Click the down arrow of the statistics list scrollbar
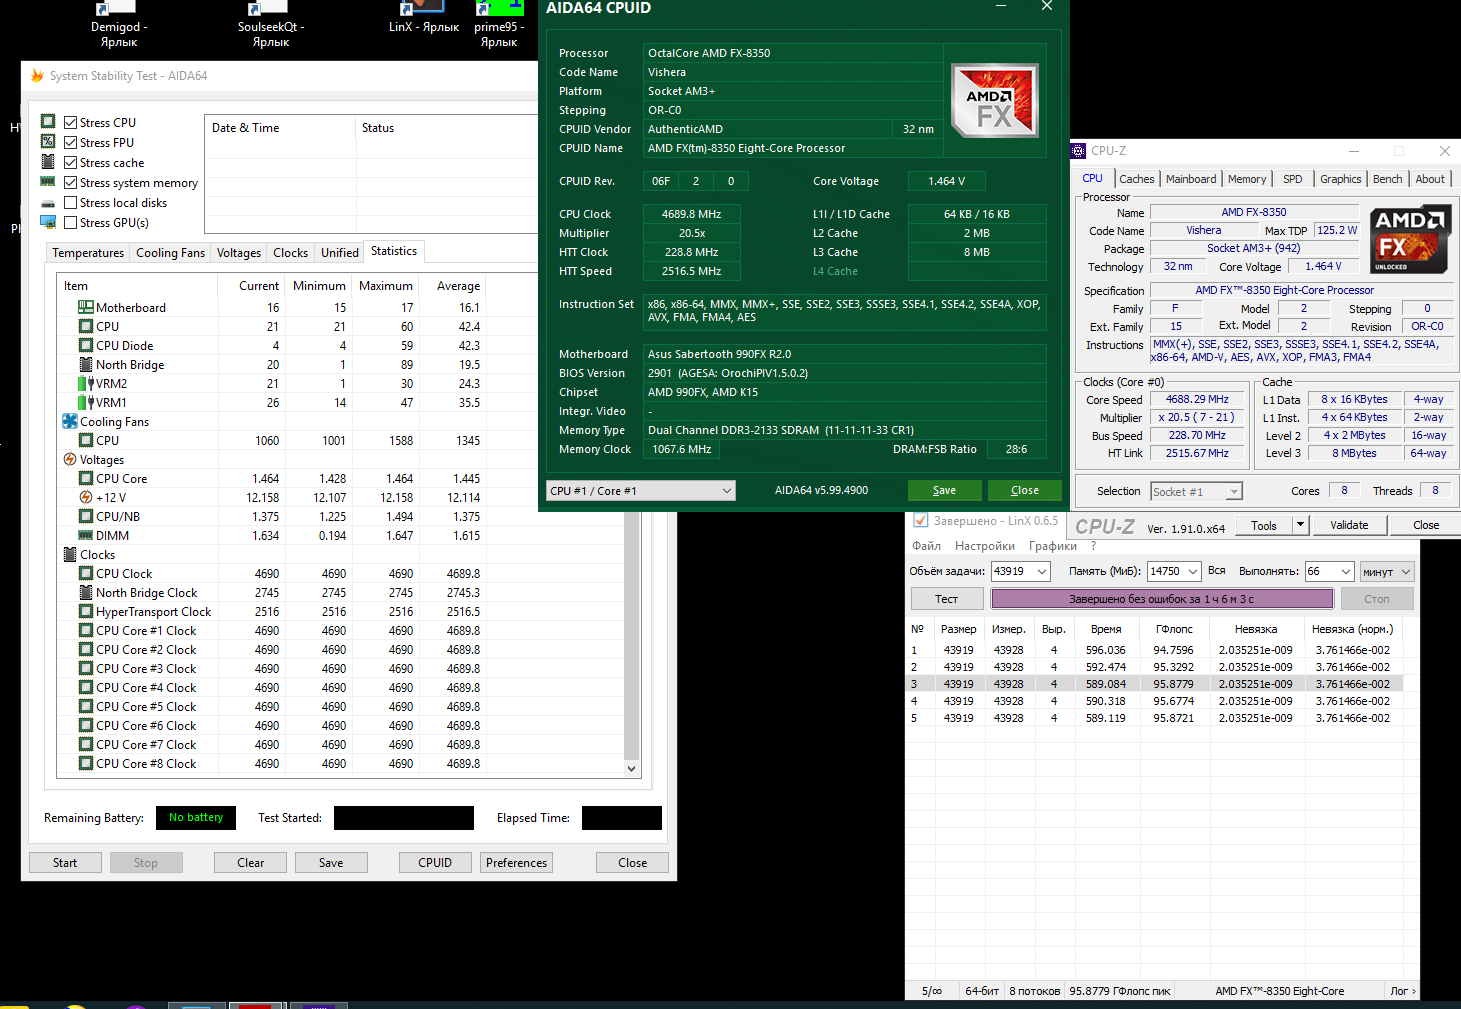The image size is (1461, 1009). [631, 768]
